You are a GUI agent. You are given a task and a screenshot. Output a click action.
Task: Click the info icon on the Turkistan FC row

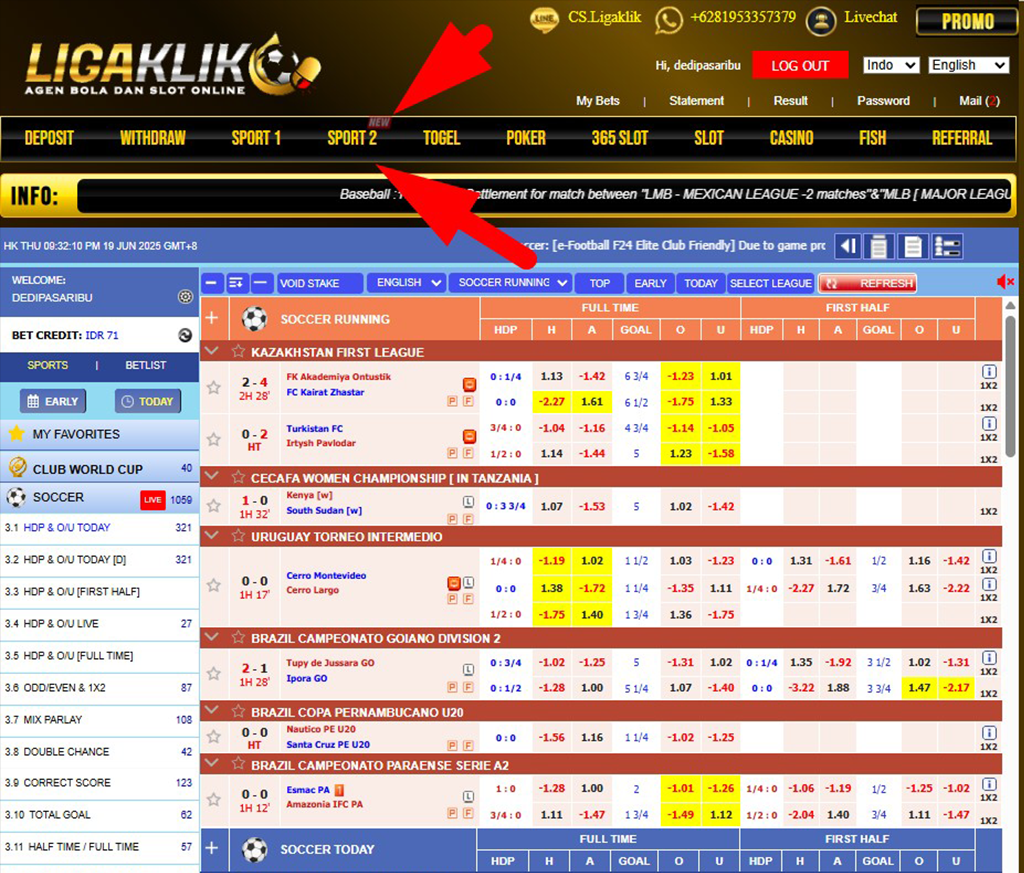pos(989,424)
